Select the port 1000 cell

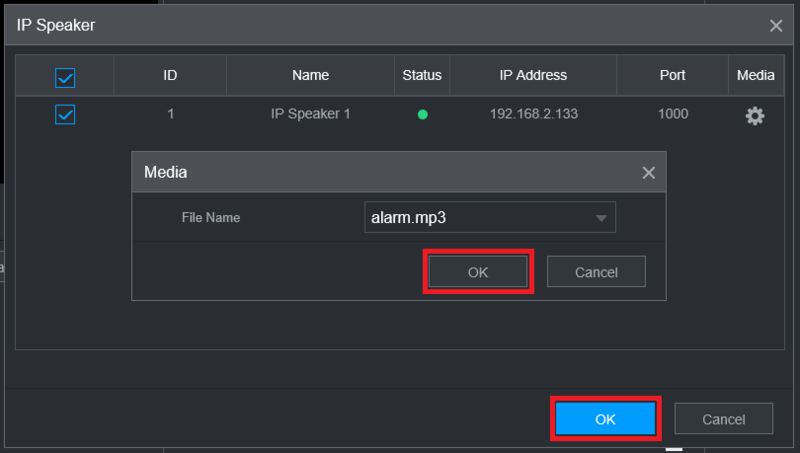click(672, 114)
